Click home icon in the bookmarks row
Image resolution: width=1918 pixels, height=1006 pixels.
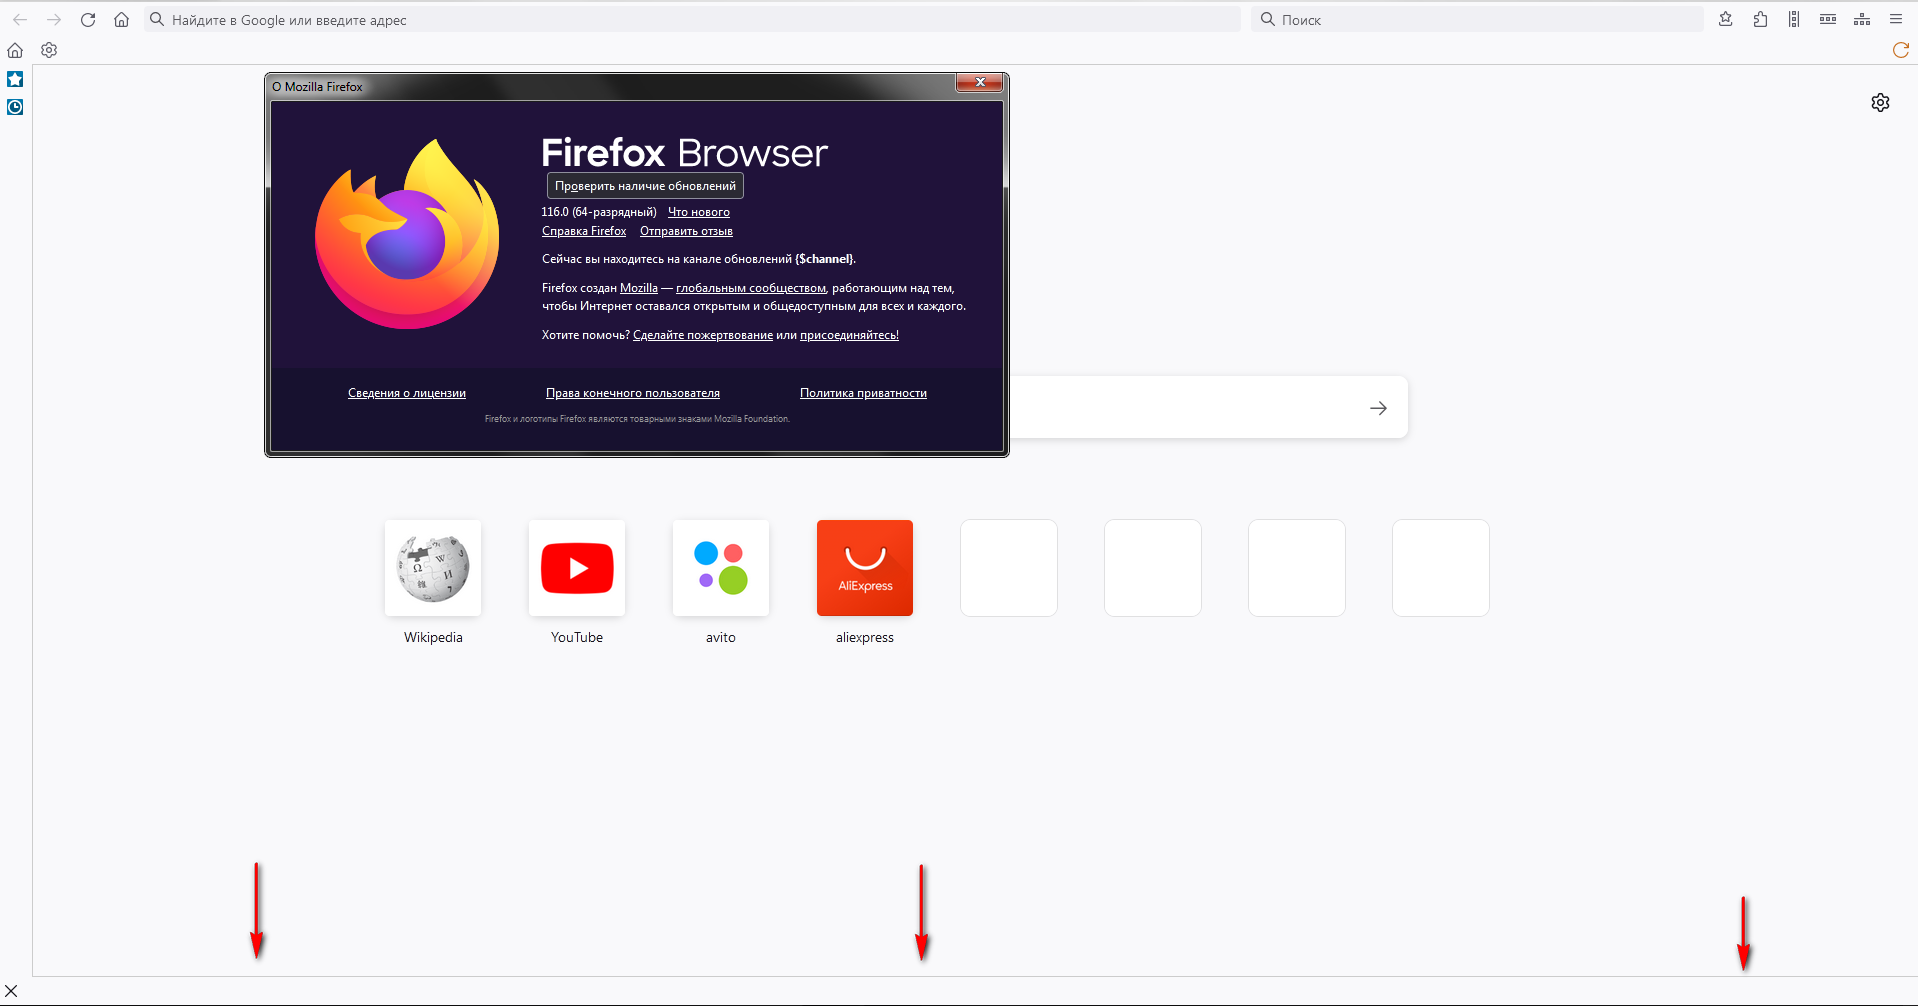pyautogui.click(x=15, y=50)
